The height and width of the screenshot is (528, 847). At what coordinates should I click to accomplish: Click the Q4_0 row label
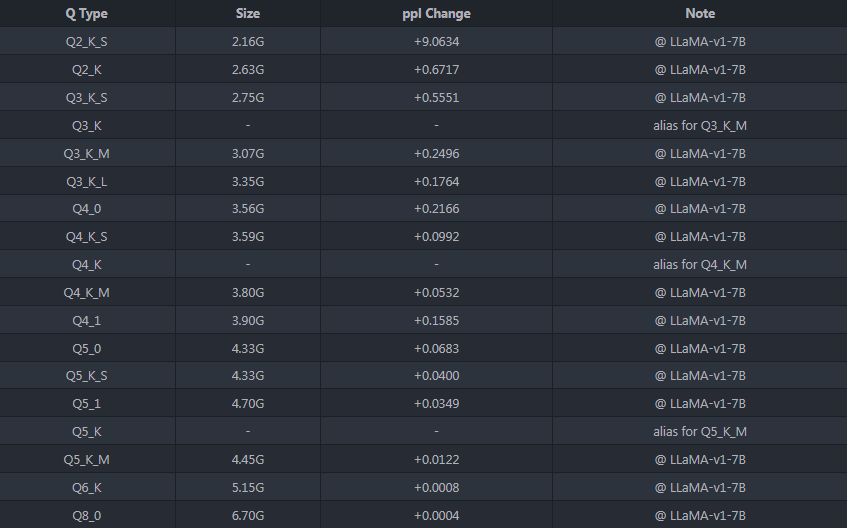[87, 209]
